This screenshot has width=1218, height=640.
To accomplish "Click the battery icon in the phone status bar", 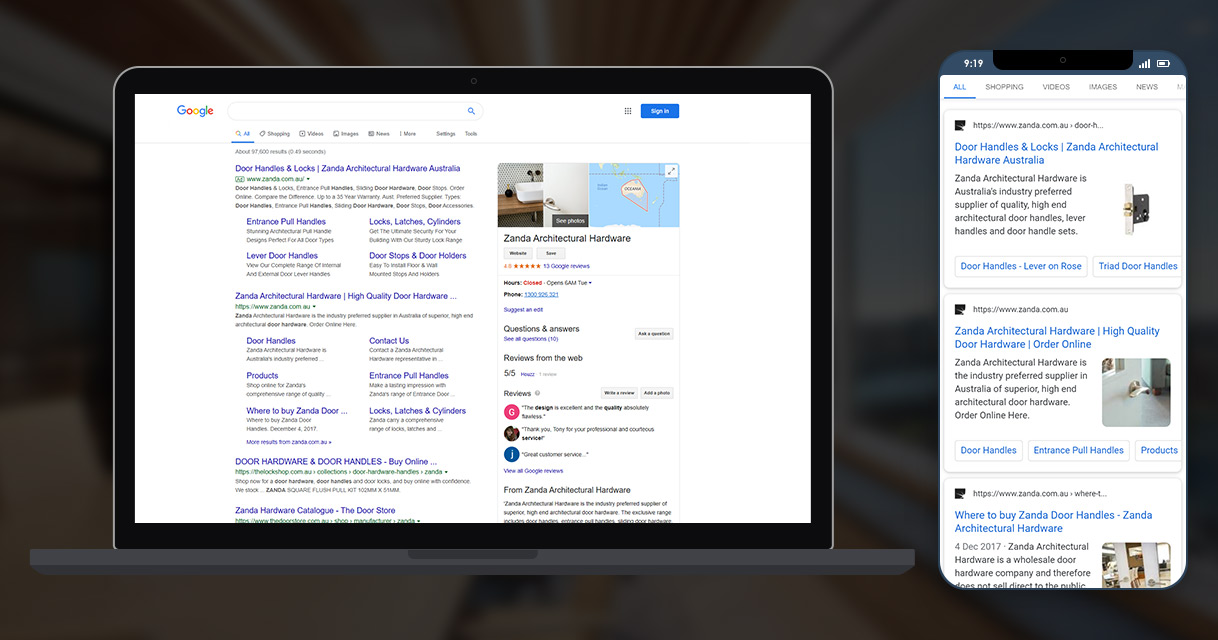I will coord(1163,63).
